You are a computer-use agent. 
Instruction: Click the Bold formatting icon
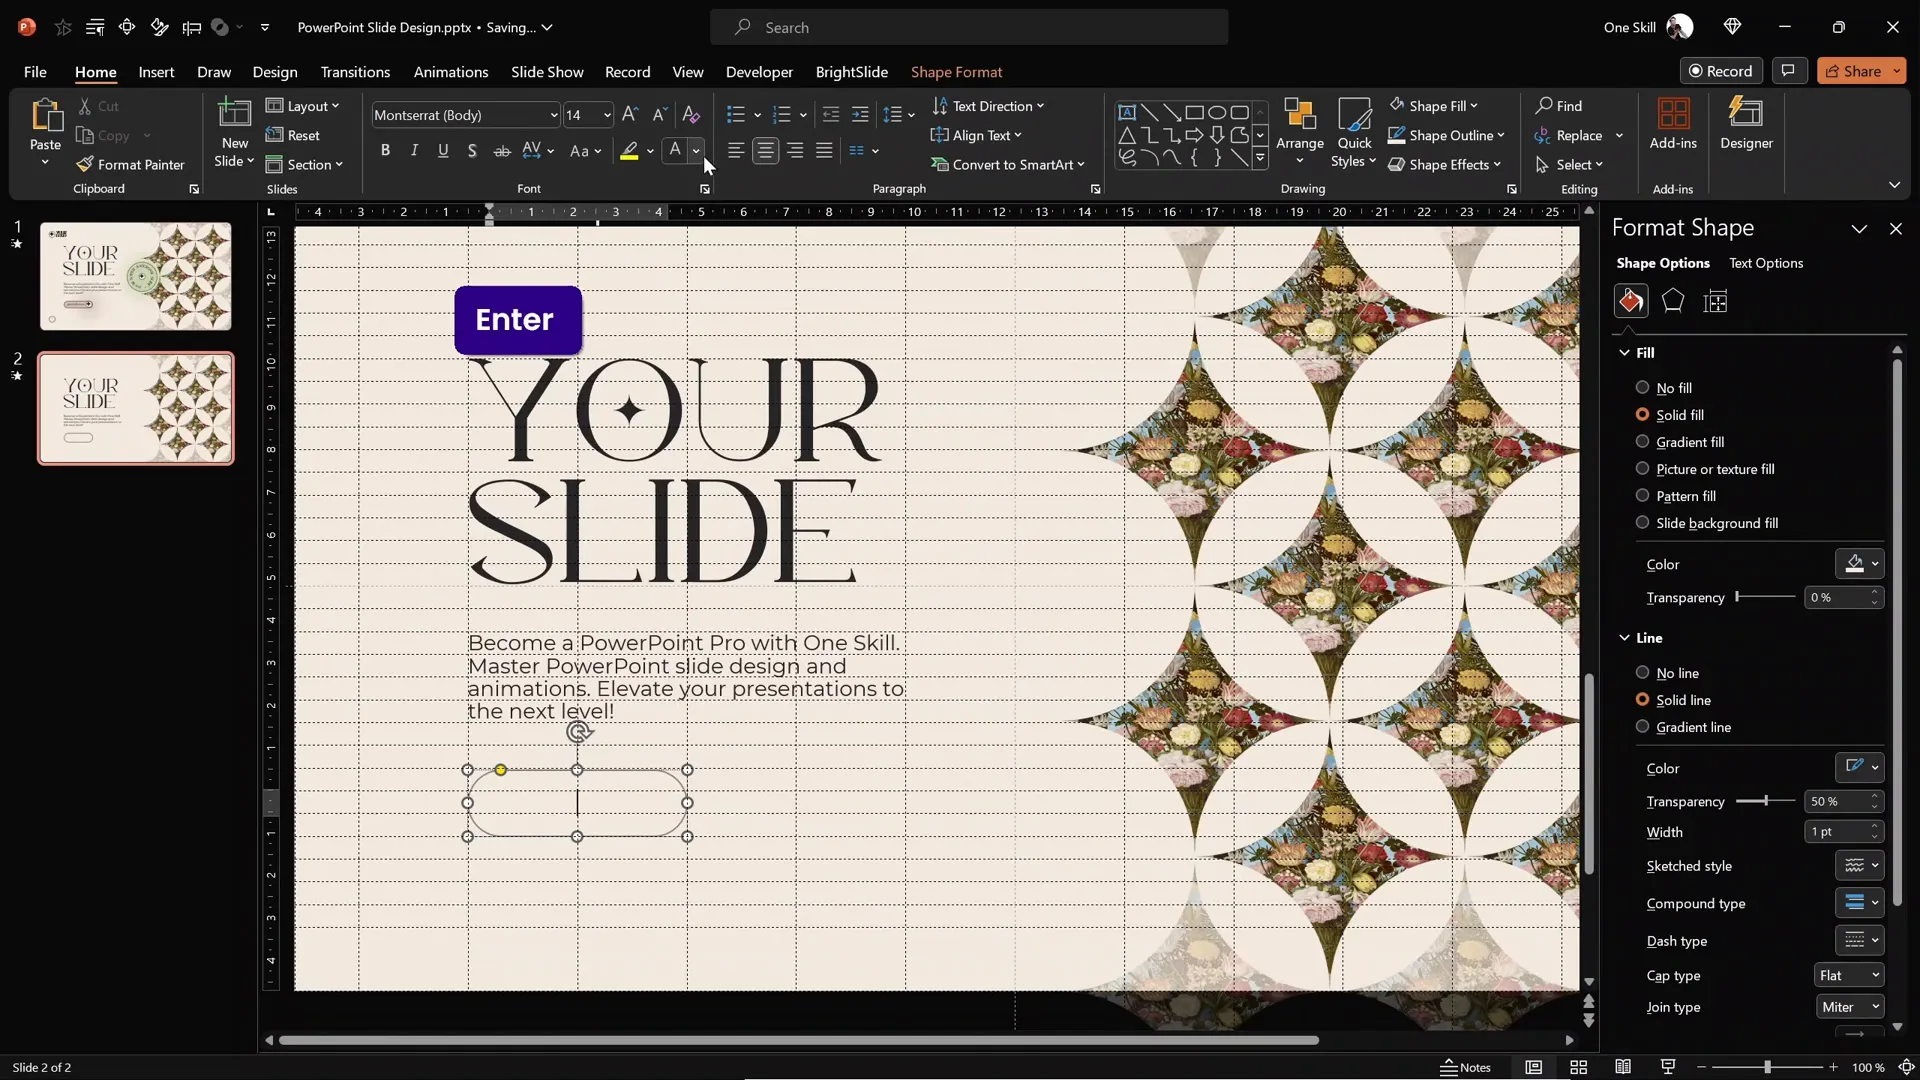click(x=385, y=150)
